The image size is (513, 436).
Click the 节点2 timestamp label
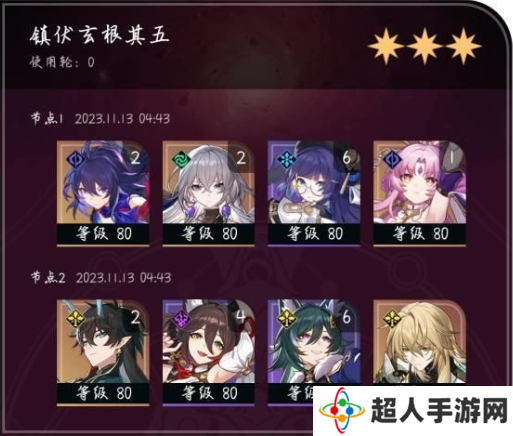coord(101,278)
